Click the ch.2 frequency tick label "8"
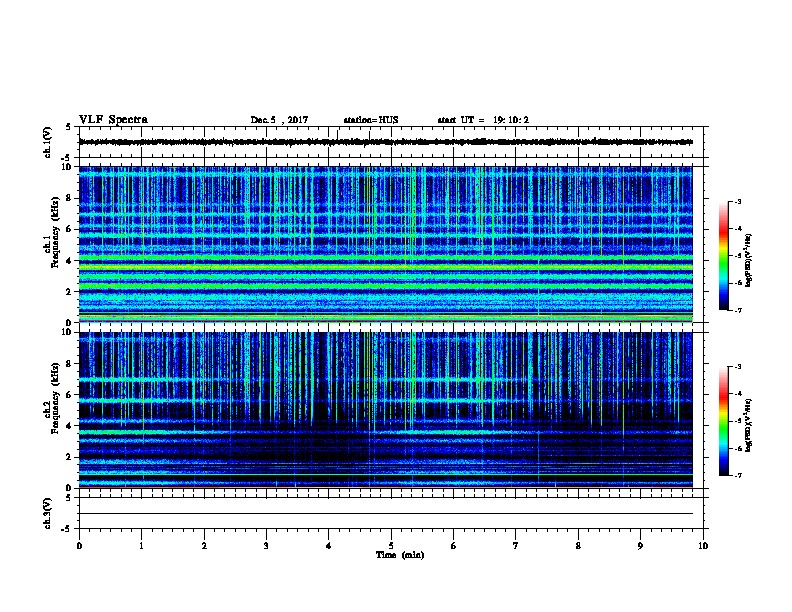 [x=69, y=364]
